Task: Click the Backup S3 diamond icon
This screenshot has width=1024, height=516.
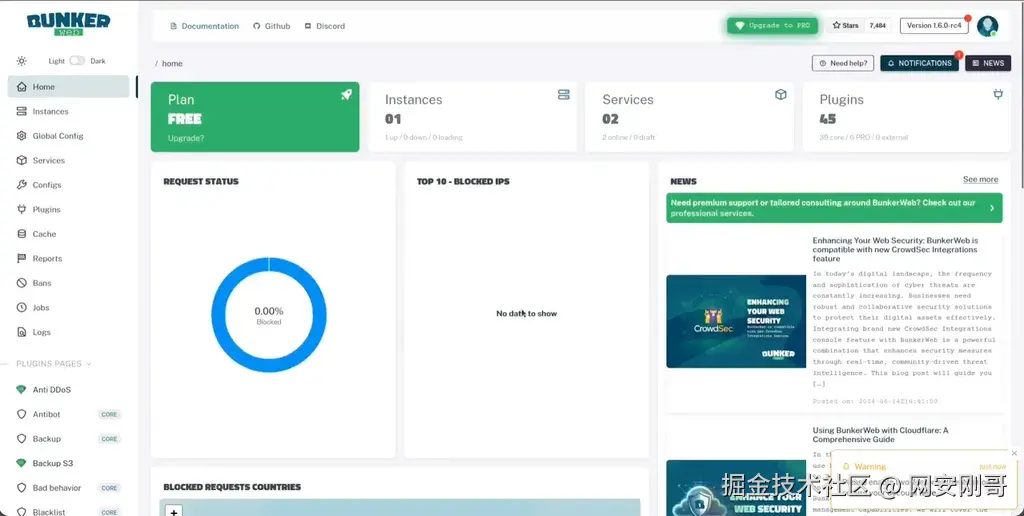Action: (22, 463)
